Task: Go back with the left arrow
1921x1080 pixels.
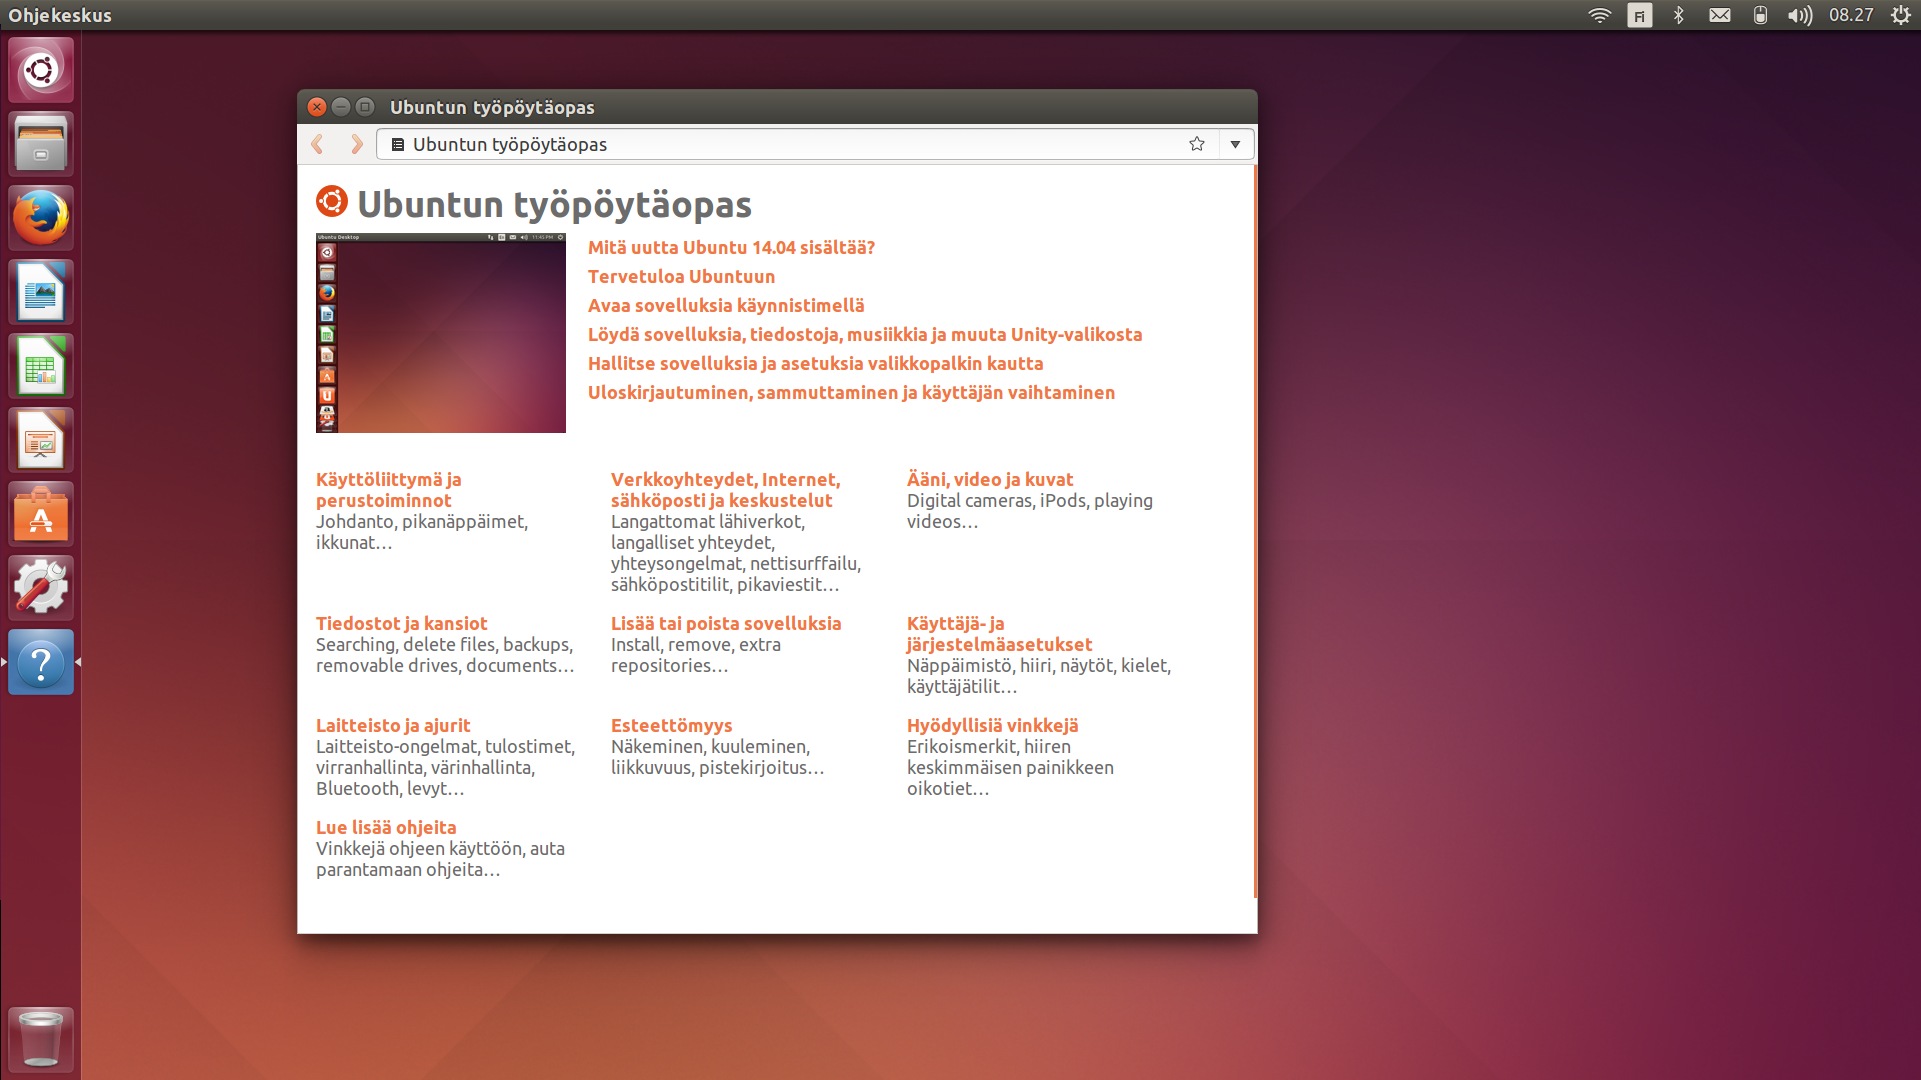Action: coord(318,144)
